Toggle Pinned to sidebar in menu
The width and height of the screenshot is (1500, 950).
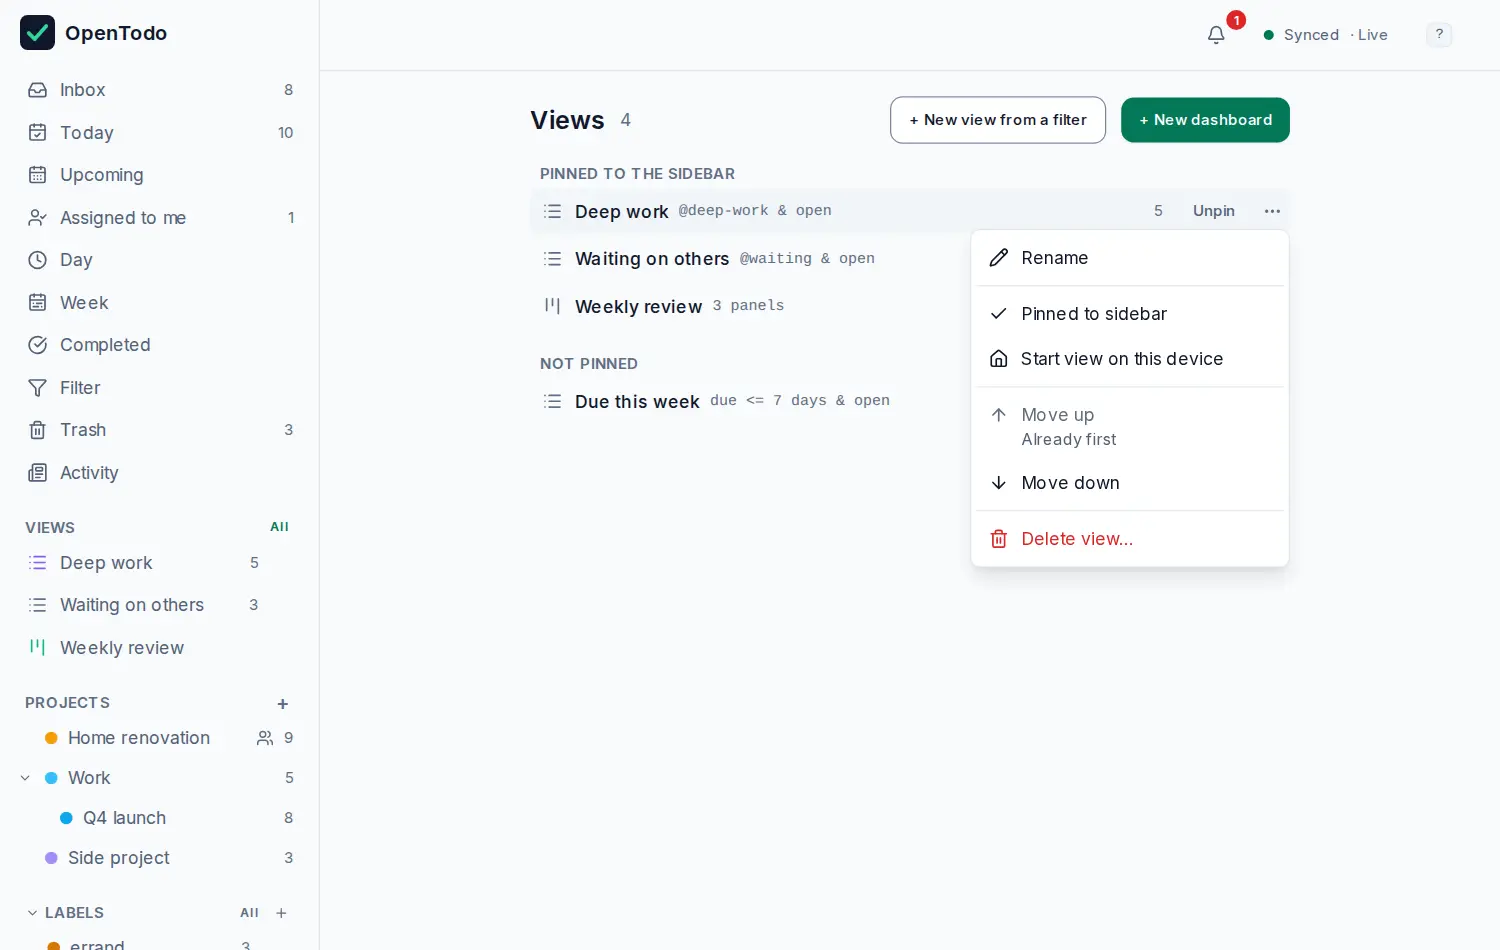coord(1130,314)
